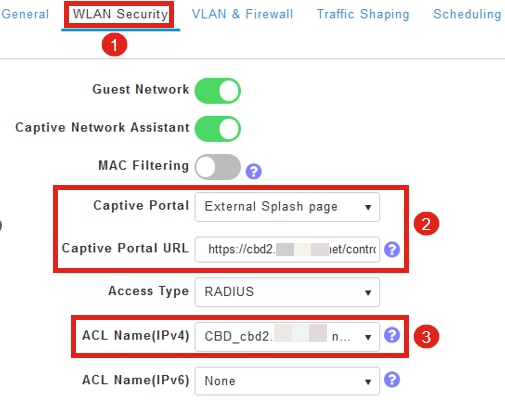Open the VLAN & Firewall tab
This screenshot has height=405, width=505.
pos(242,14)
